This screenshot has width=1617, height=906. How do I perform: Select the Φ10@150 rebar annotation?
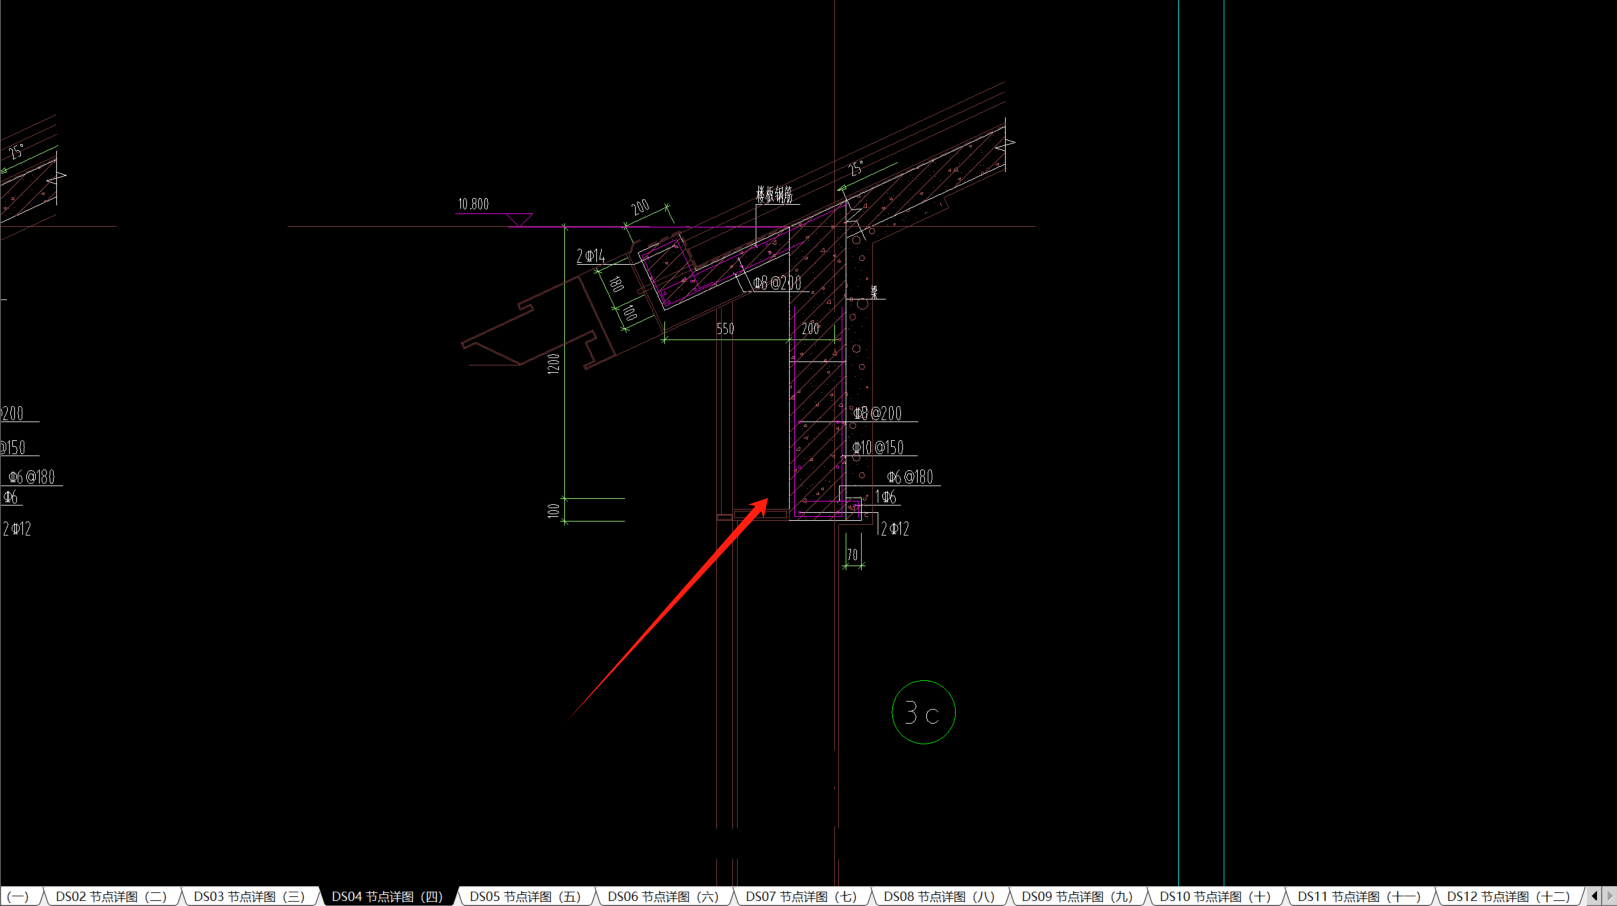click(x=878, y=448)
